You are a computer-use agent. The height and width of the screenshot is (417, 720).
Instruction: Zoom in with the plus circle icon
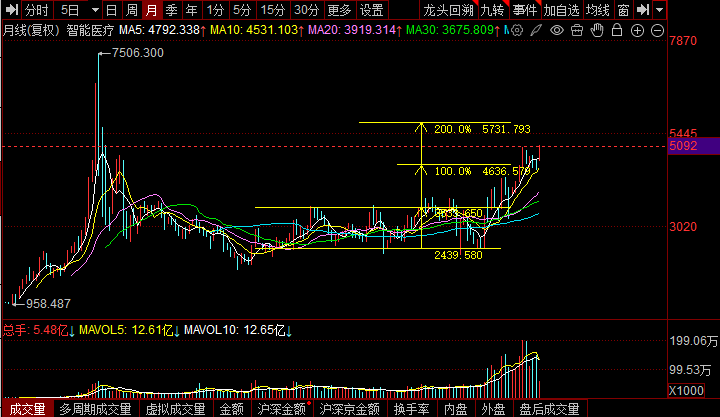(x=637, y=31)
